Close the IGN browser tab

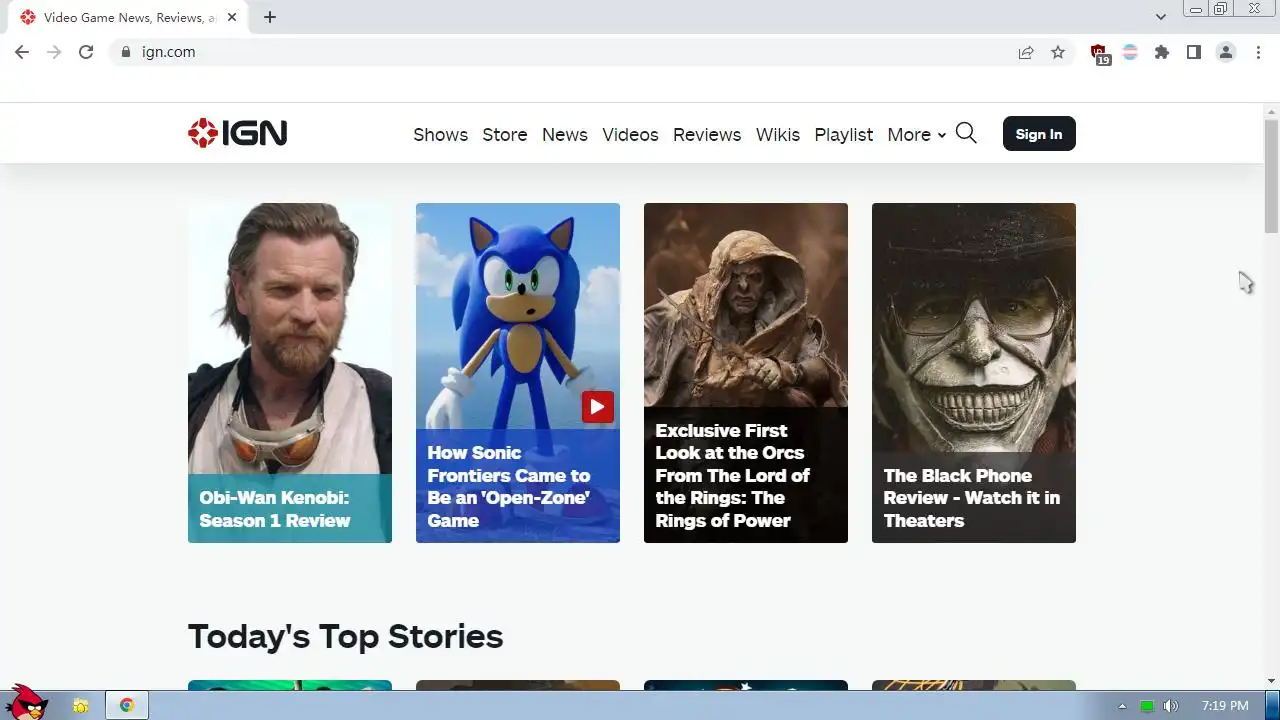pyautogui.click(x=232, y=17)
